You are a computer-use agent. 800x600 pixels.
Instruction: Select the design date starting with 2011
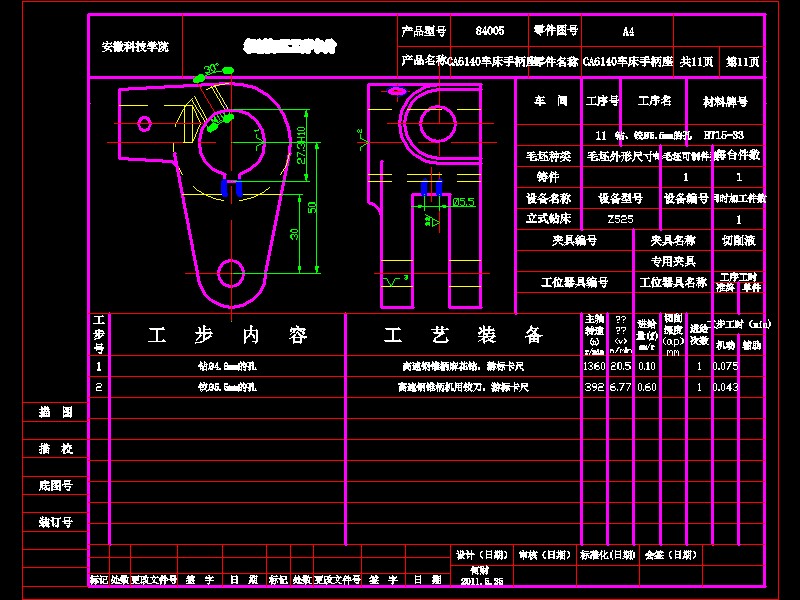(482, 581)
